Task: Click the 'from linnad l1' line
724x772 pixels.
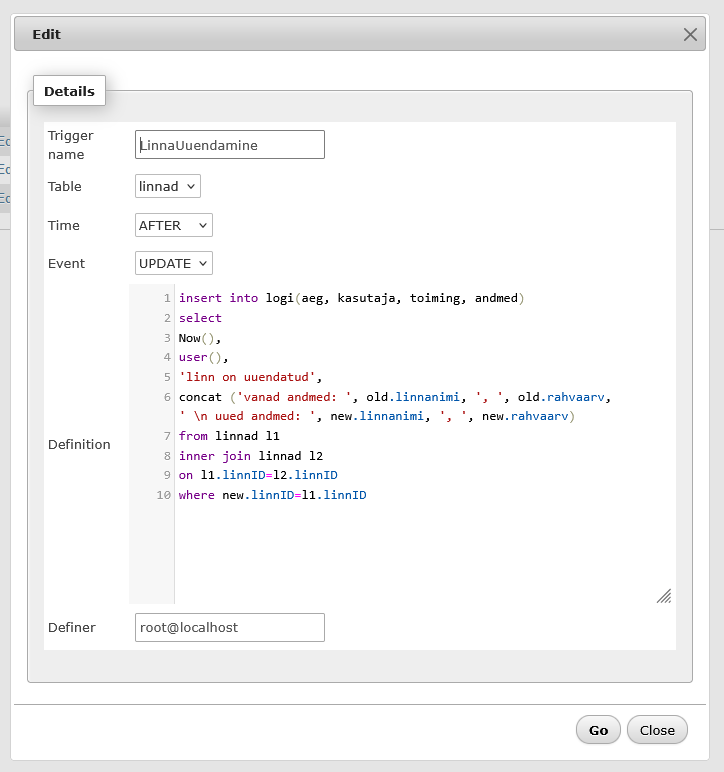Action: [x=229, y=436]
